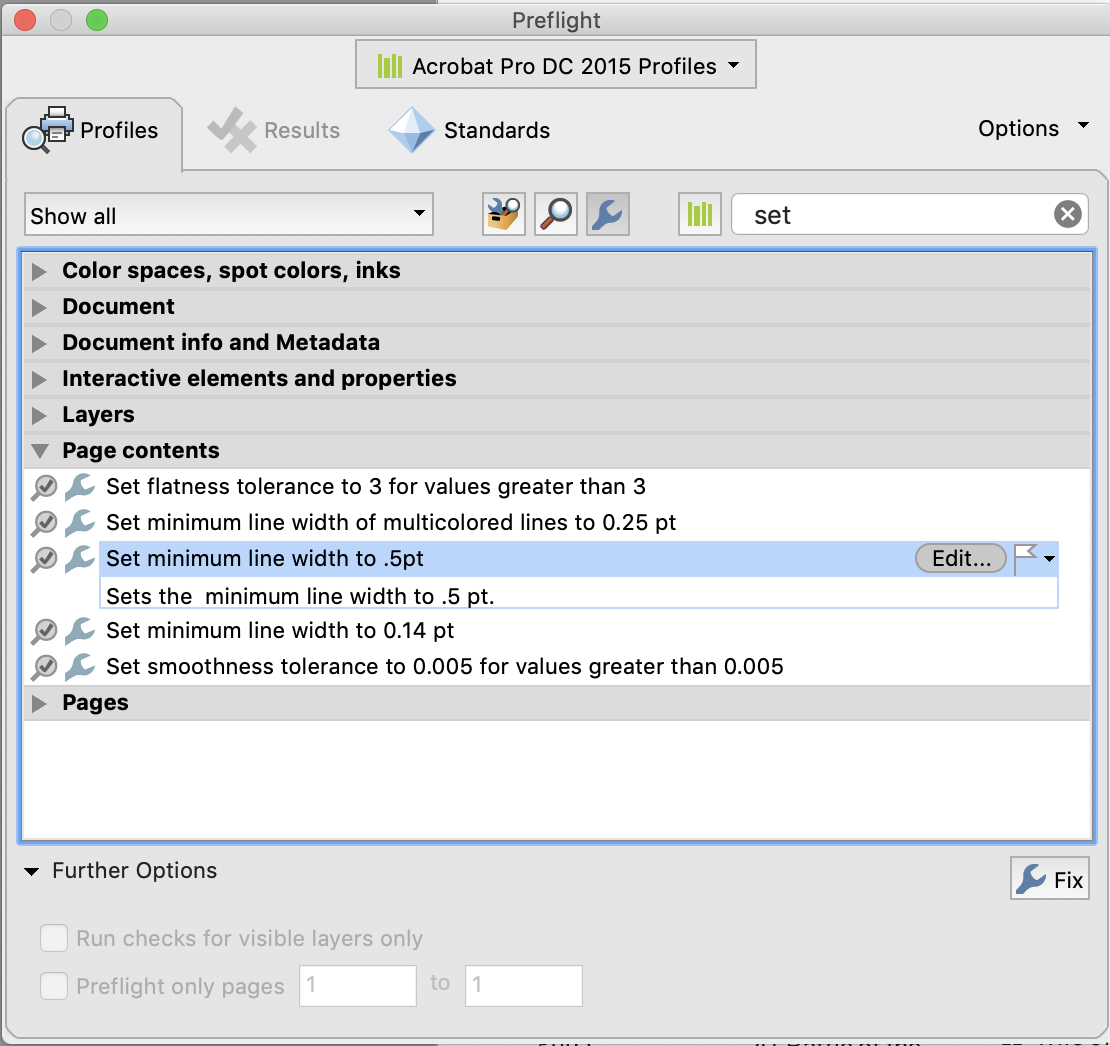The image size is (1110, 1046).
Task: Click check icon of .5pt line width fixup
Action: (x=44, y=559)
